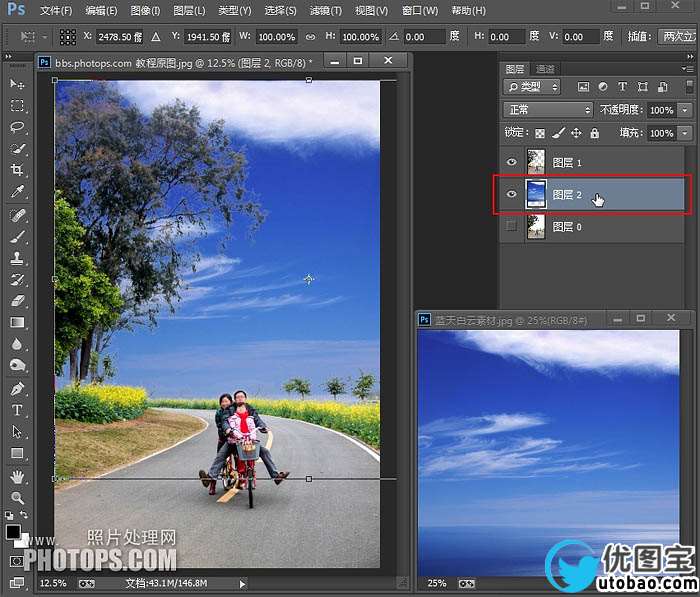Viewport: 700px width, 597px height.
Task: Select the Rectangle shape tool
Action: [x=17, y=453]
